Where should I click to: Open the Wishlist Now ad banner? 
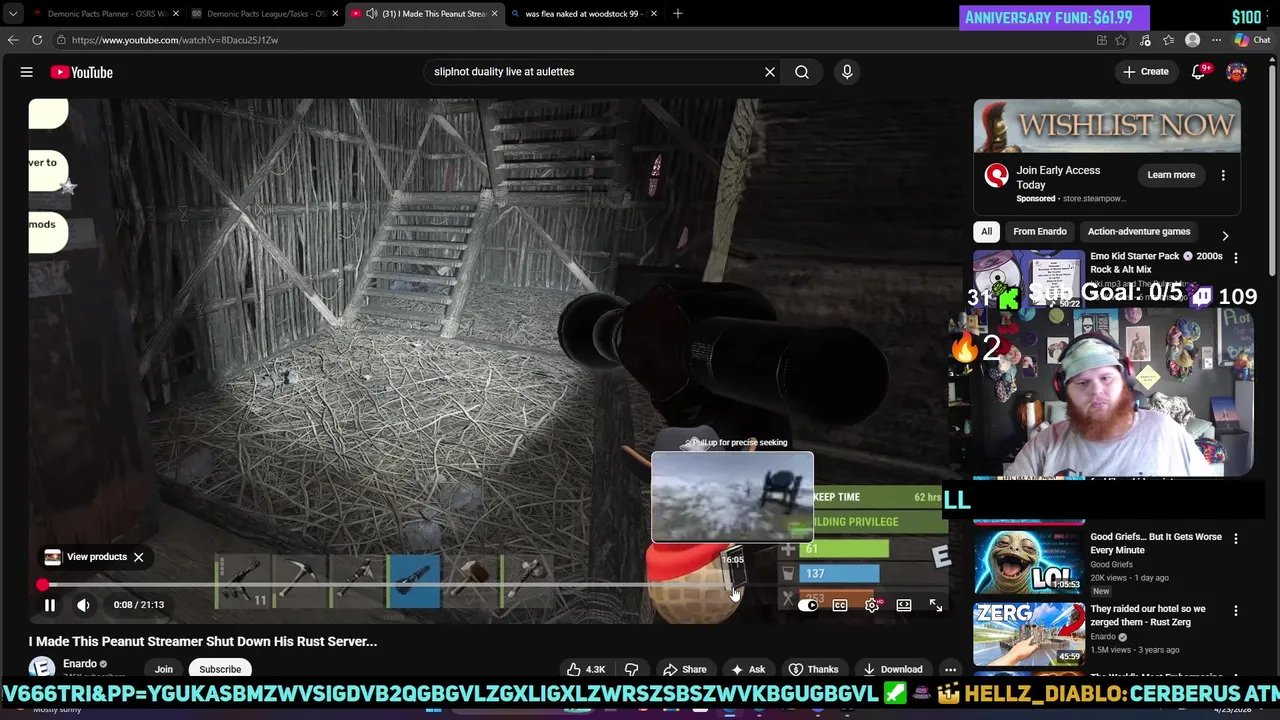pyautogui.click(x=1107, y=126)
